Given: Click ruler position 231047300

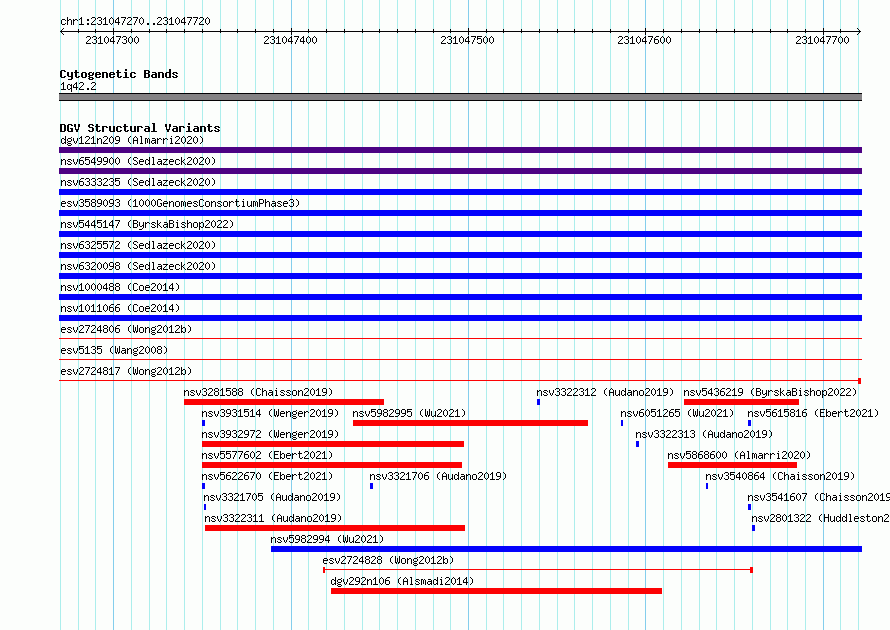Looking at the screenshot, I should pos(112,40).
